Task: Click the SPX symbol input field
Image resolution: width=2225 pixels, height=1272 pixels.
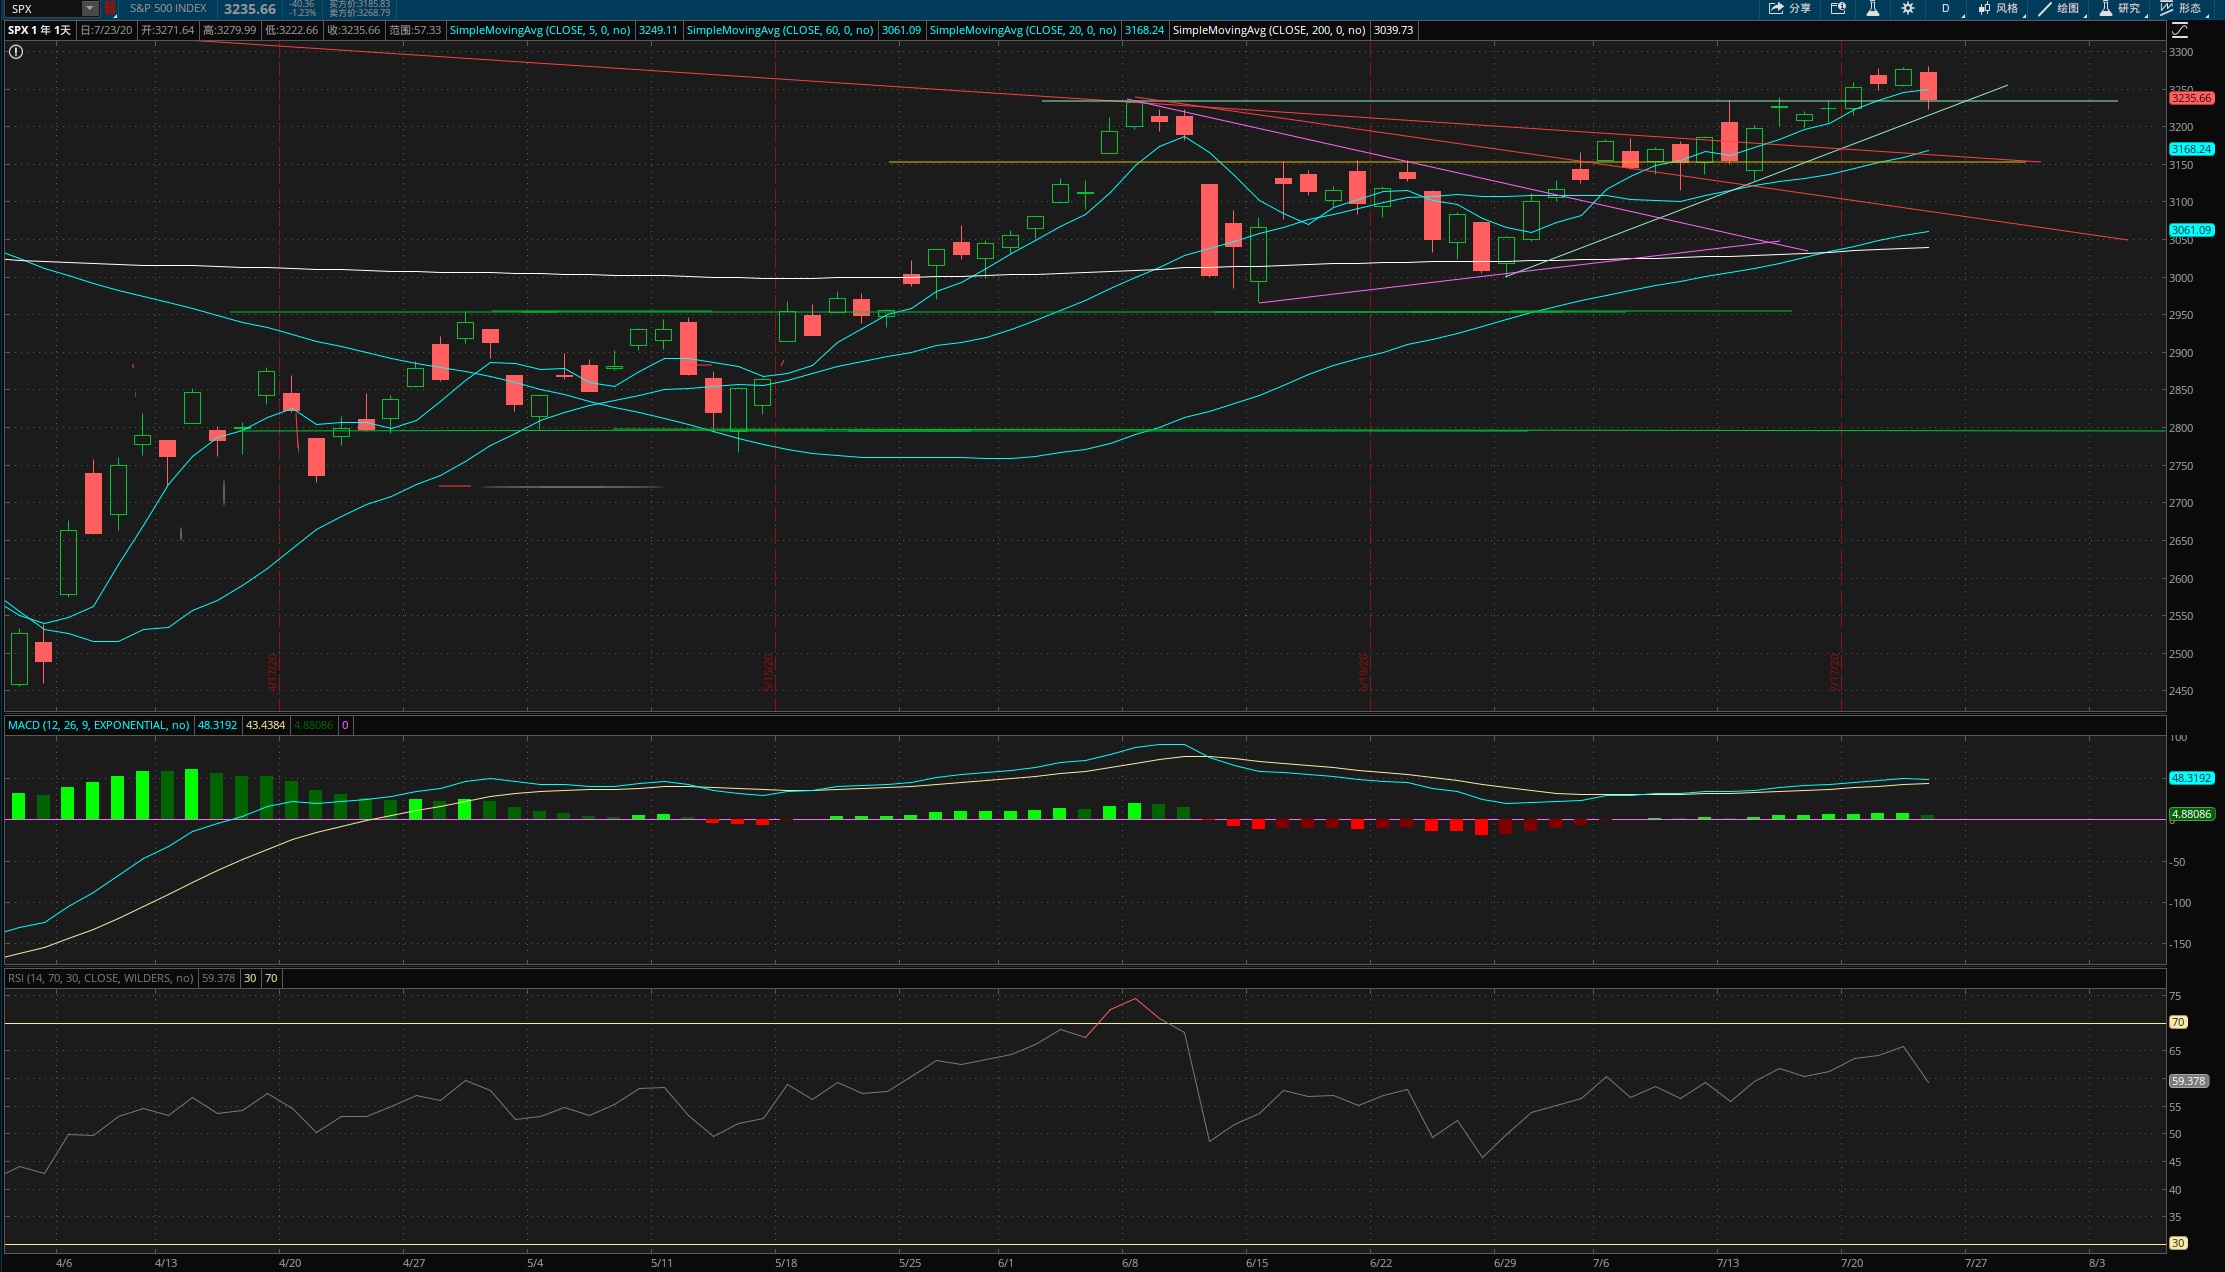Action: click(x=43, y=8)
